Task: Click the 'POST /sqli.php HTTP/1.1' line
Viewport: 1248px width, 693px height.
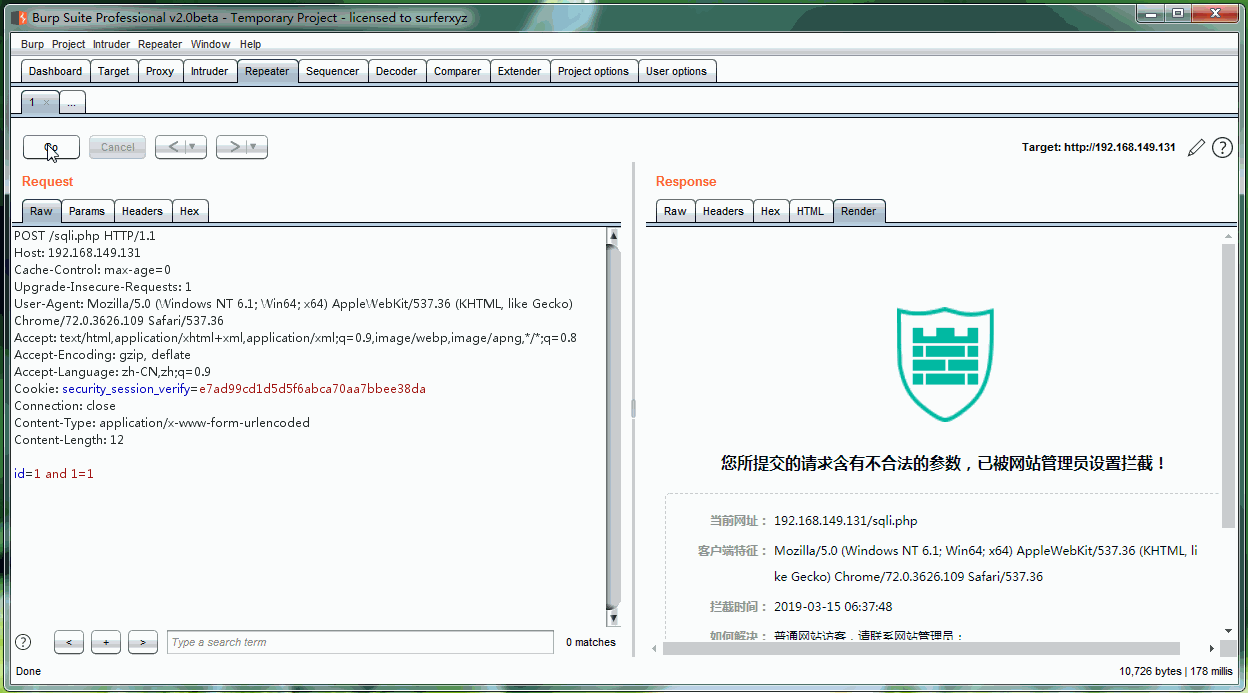Action: (x=85, y=236)
